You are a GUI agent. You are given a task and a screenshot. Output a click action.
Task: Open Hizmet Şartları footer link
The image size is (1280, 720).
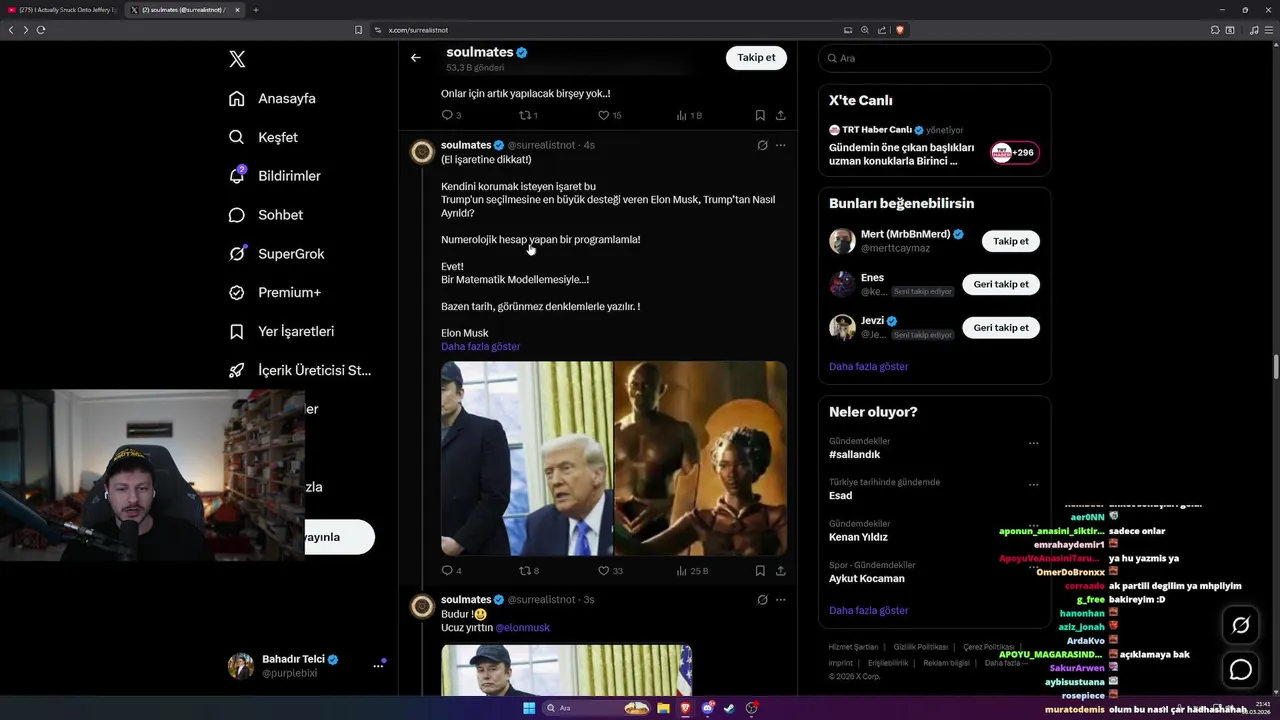point(853,647)
